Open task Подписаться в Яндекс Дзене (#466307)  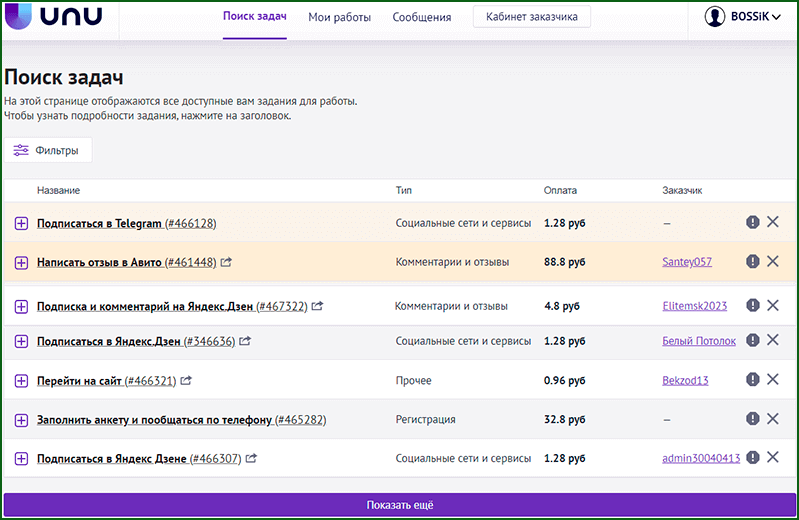pos(139,459)
